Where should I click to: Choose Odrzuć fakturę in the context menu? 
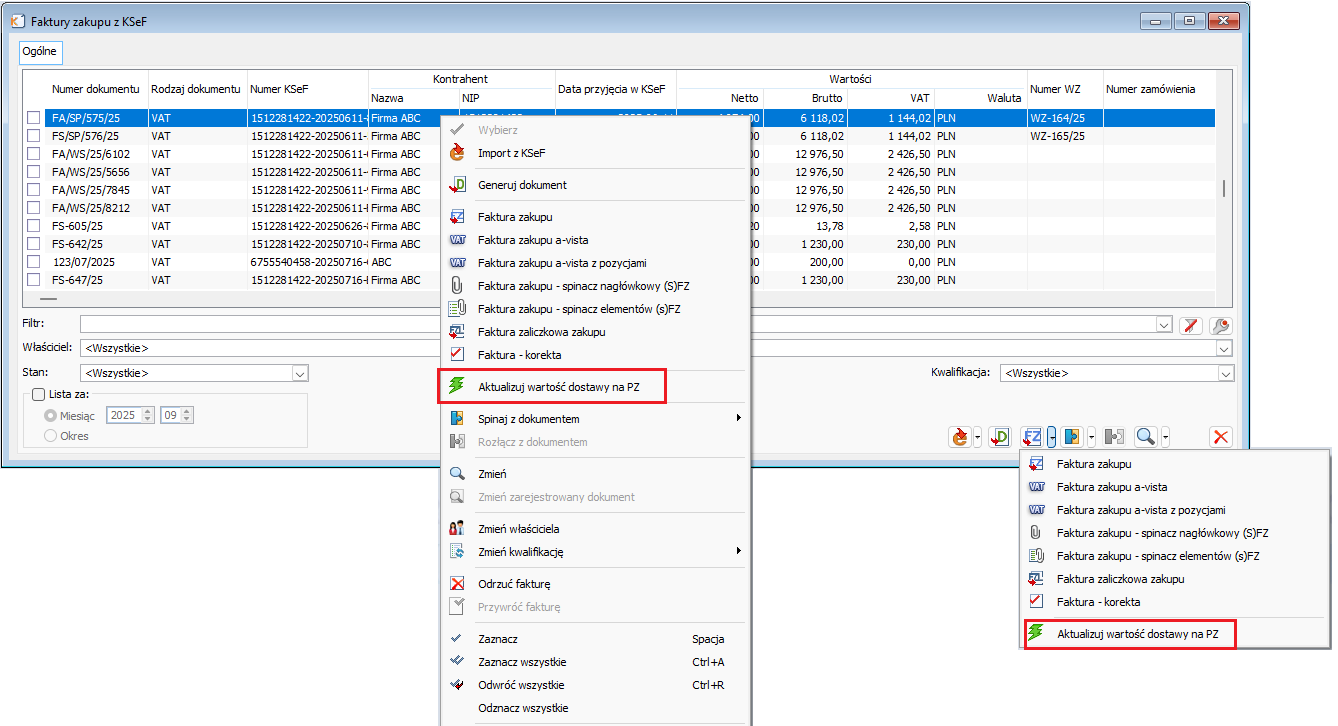pyautogui.click(x=513, y=584)
